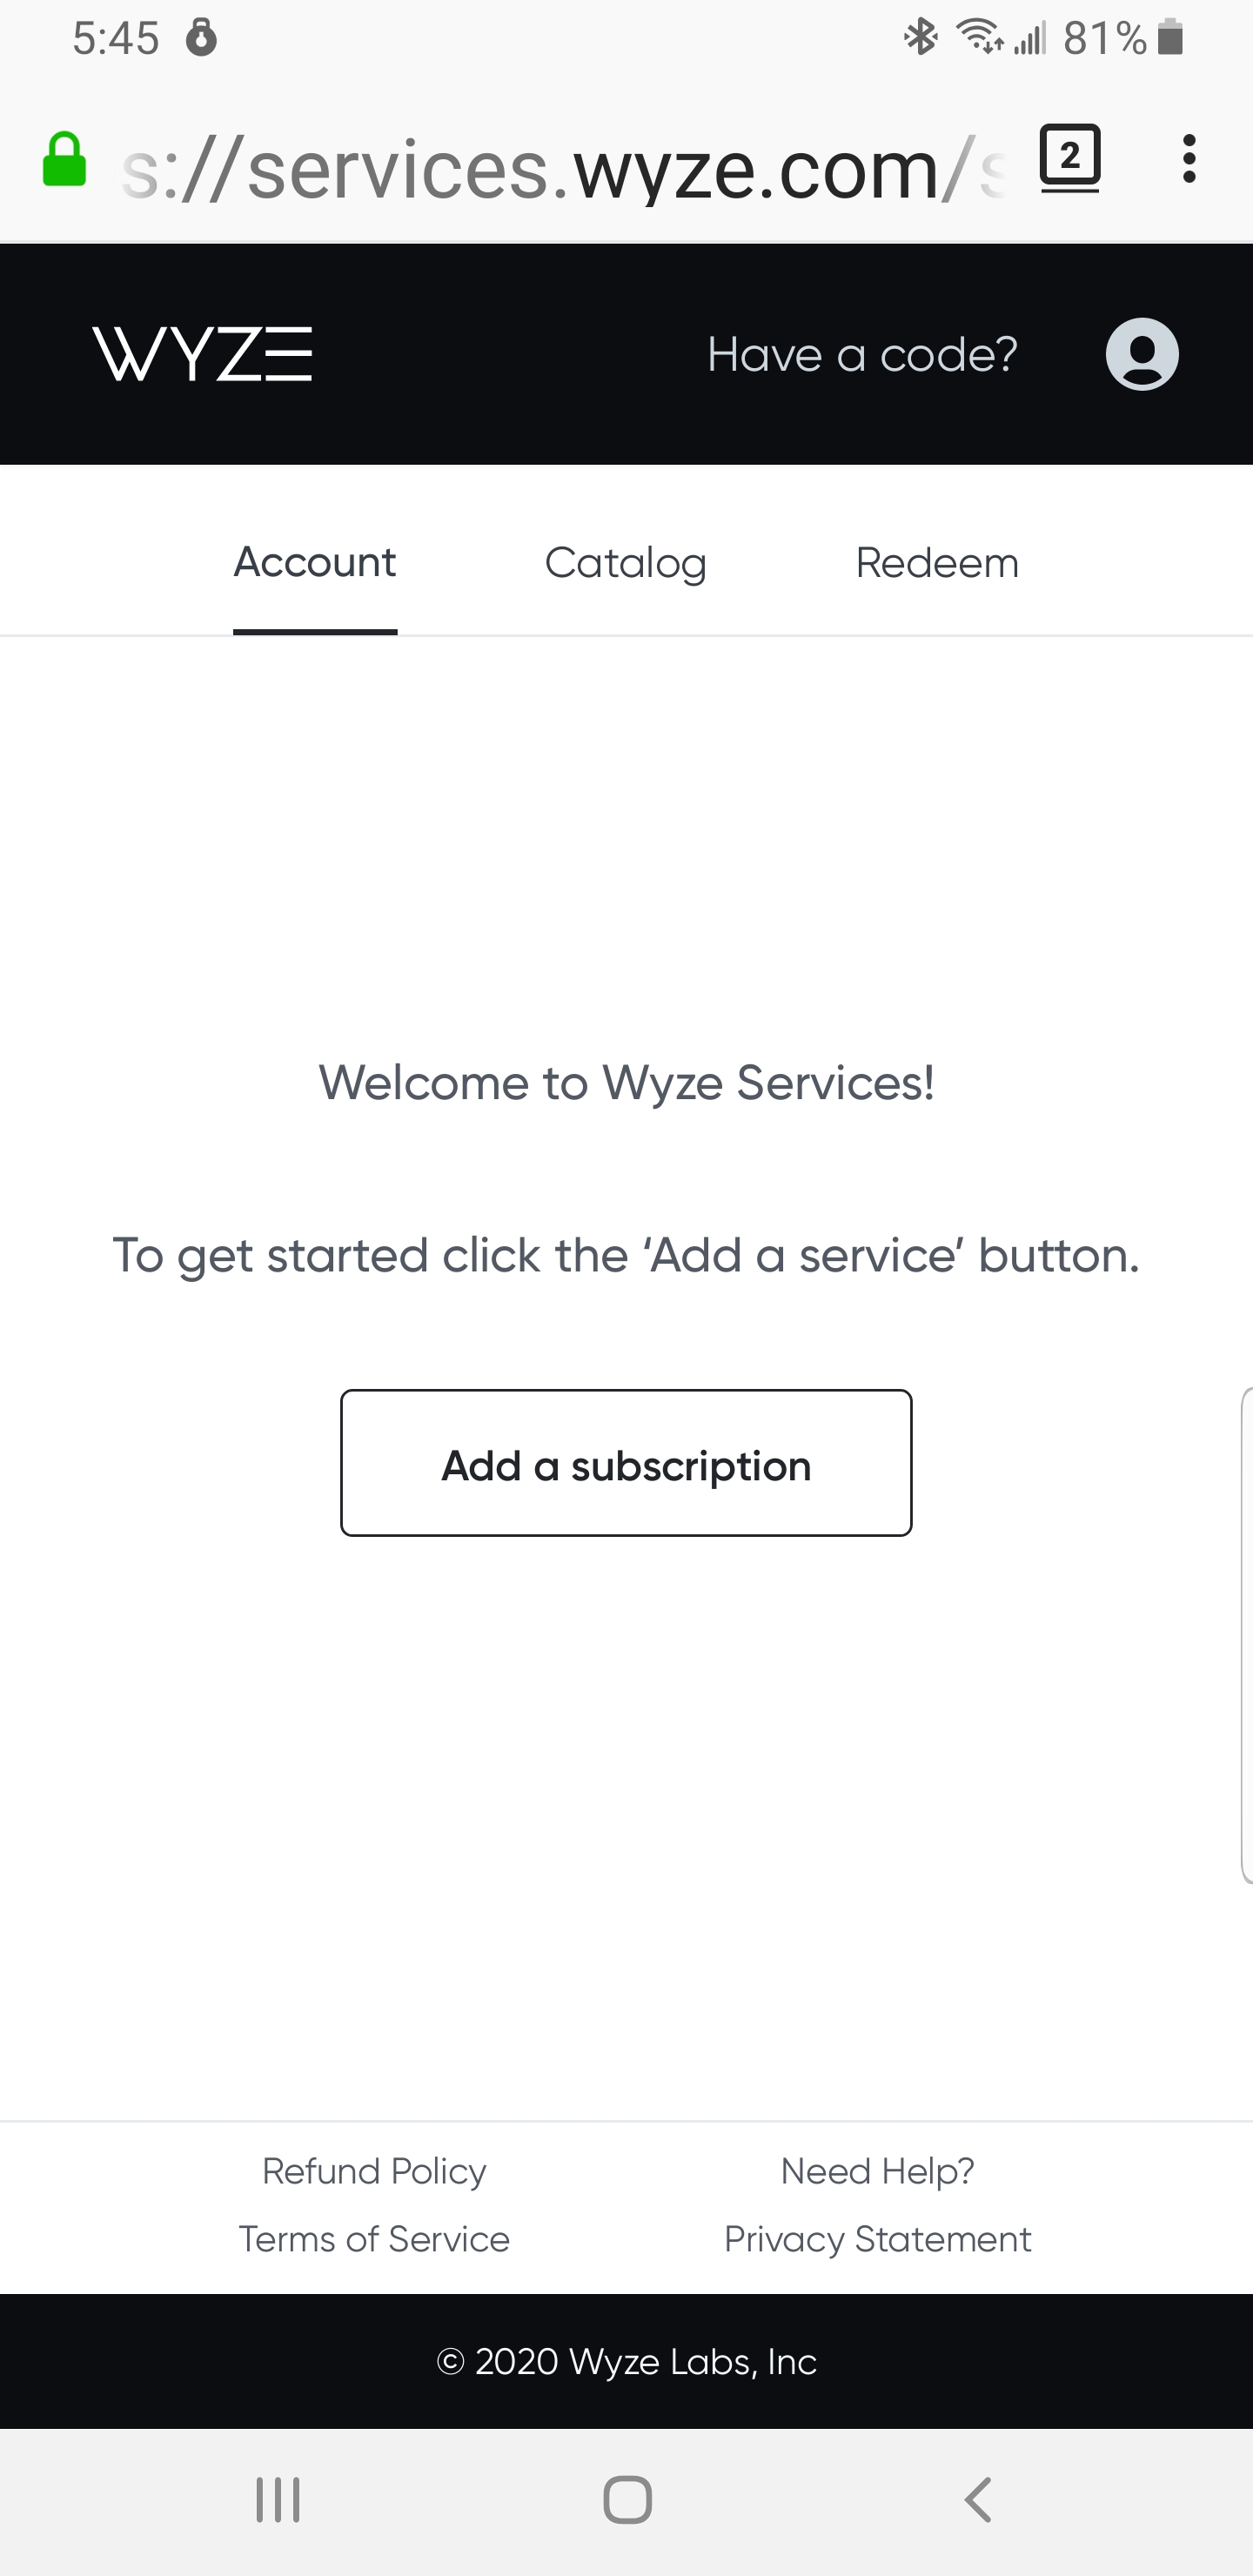Image resolution: width=1253 pixels, height=2576 pixels.
Task: Select the Account tab
Action: tap(315, 563)
